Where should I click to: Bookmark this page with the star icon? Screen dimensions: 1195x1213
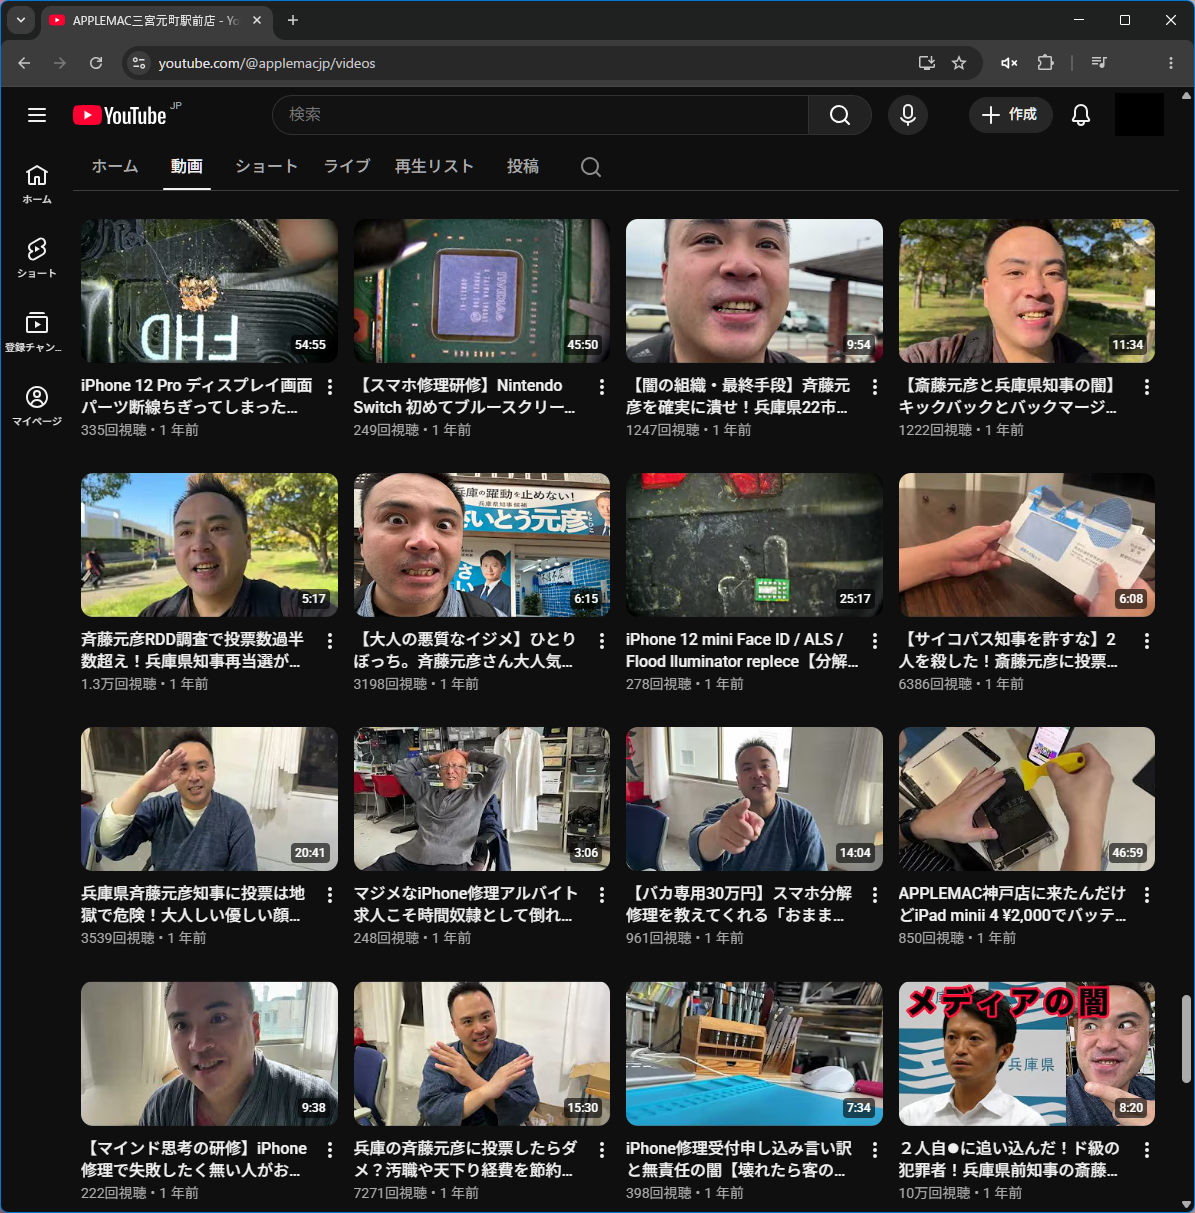[959, 63]
